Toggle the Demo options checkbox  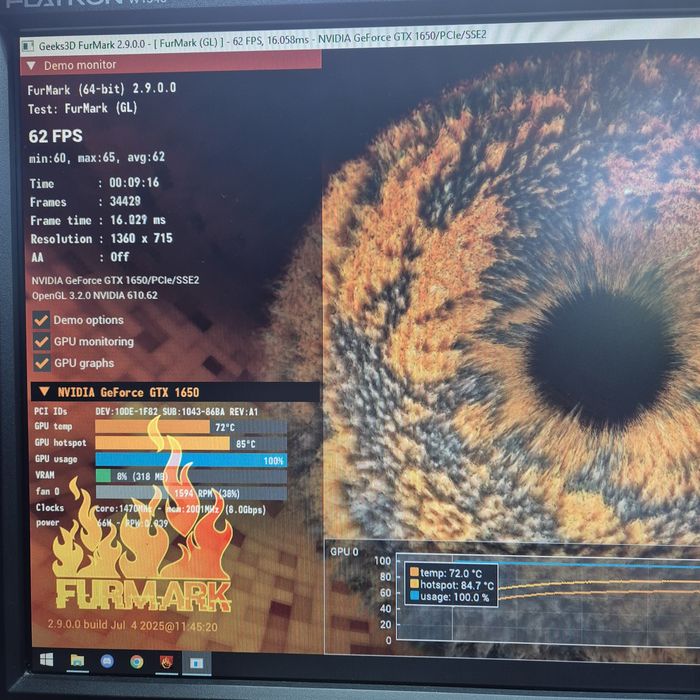click(41, 320)
